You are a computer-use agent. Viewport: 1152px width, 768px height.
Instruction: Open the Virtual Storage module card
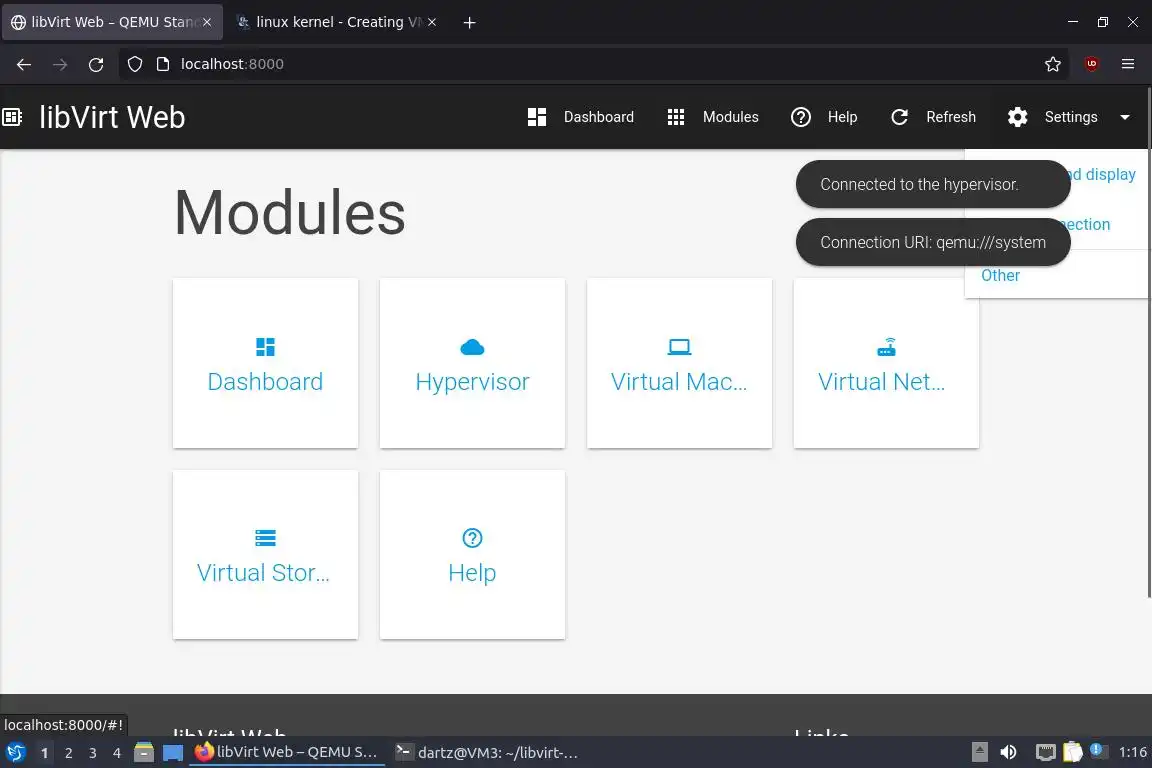pos(265,555)
